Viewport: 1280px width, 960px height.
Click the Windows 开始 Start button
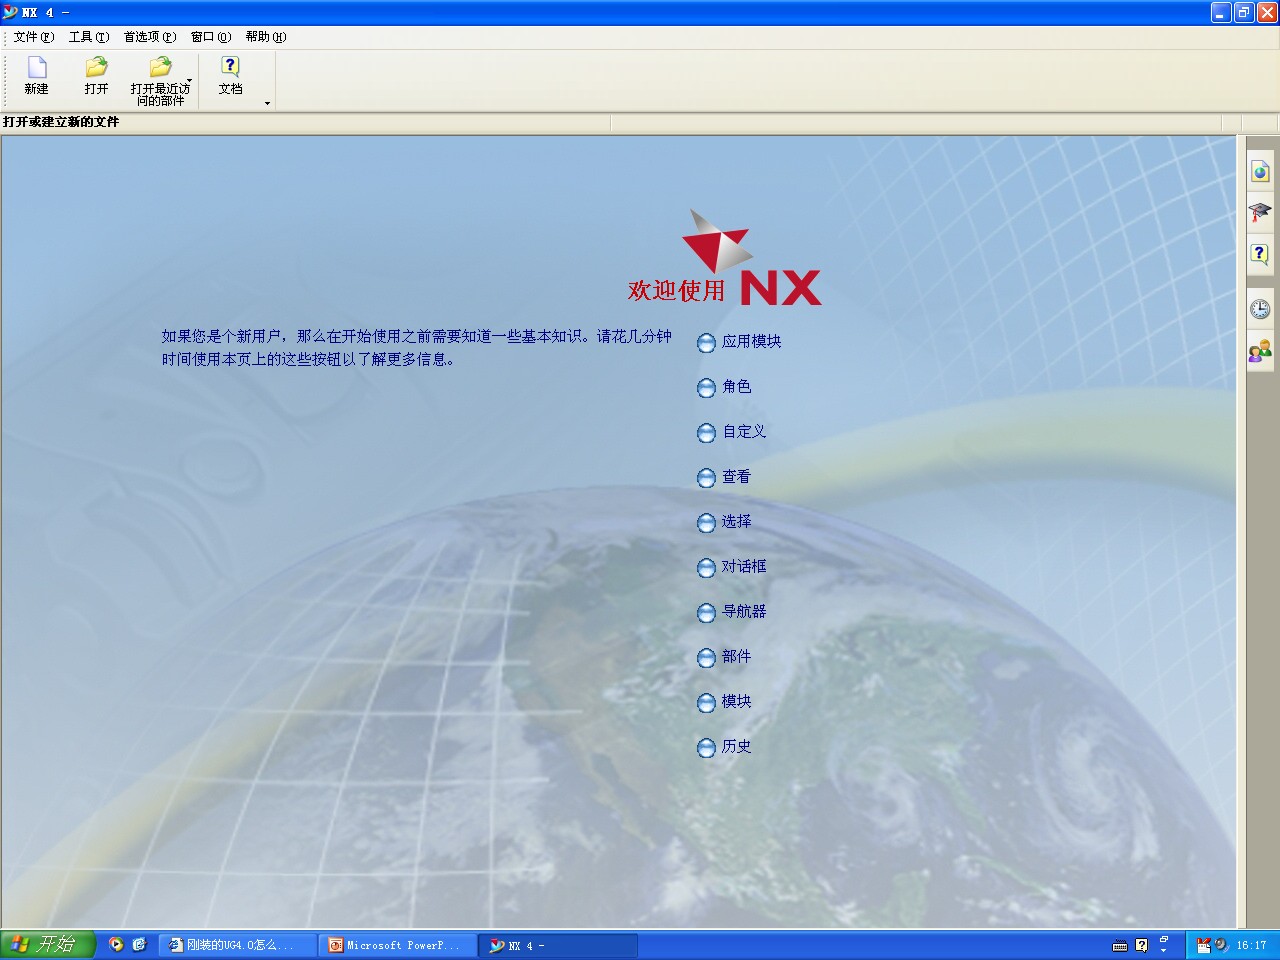(48, 944)
